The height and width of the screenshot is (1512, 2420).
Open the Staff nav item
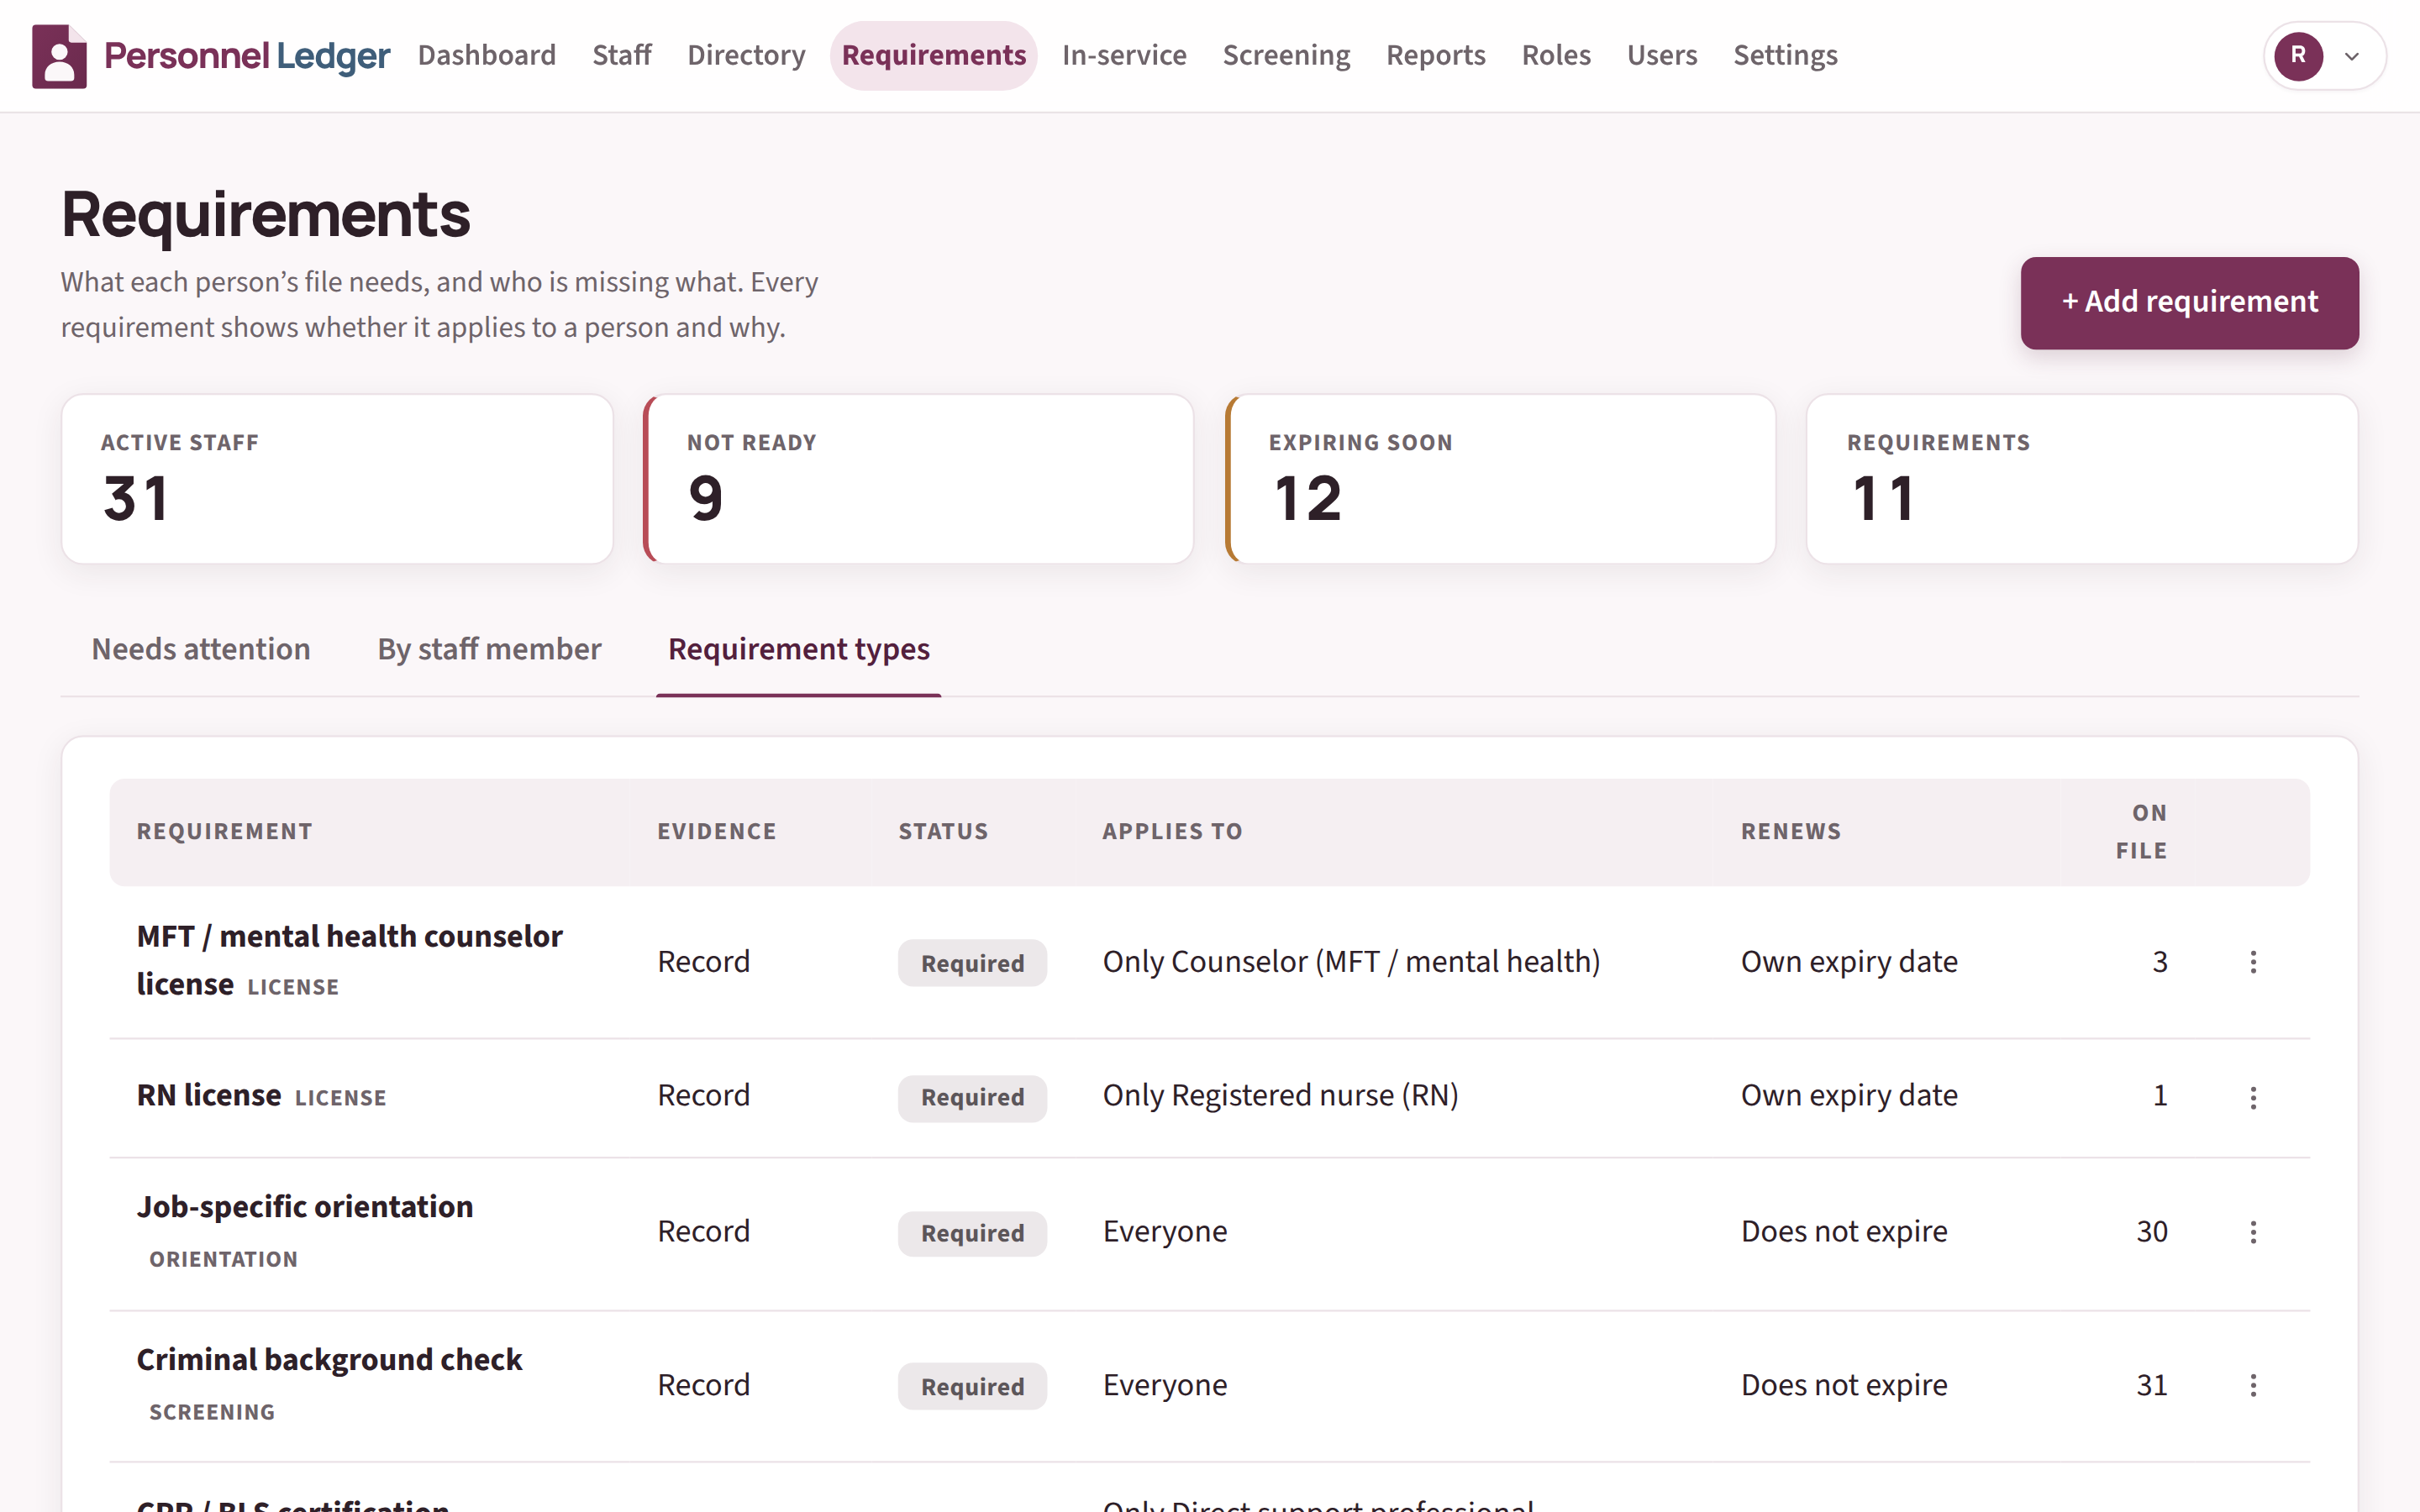[622, 55]
